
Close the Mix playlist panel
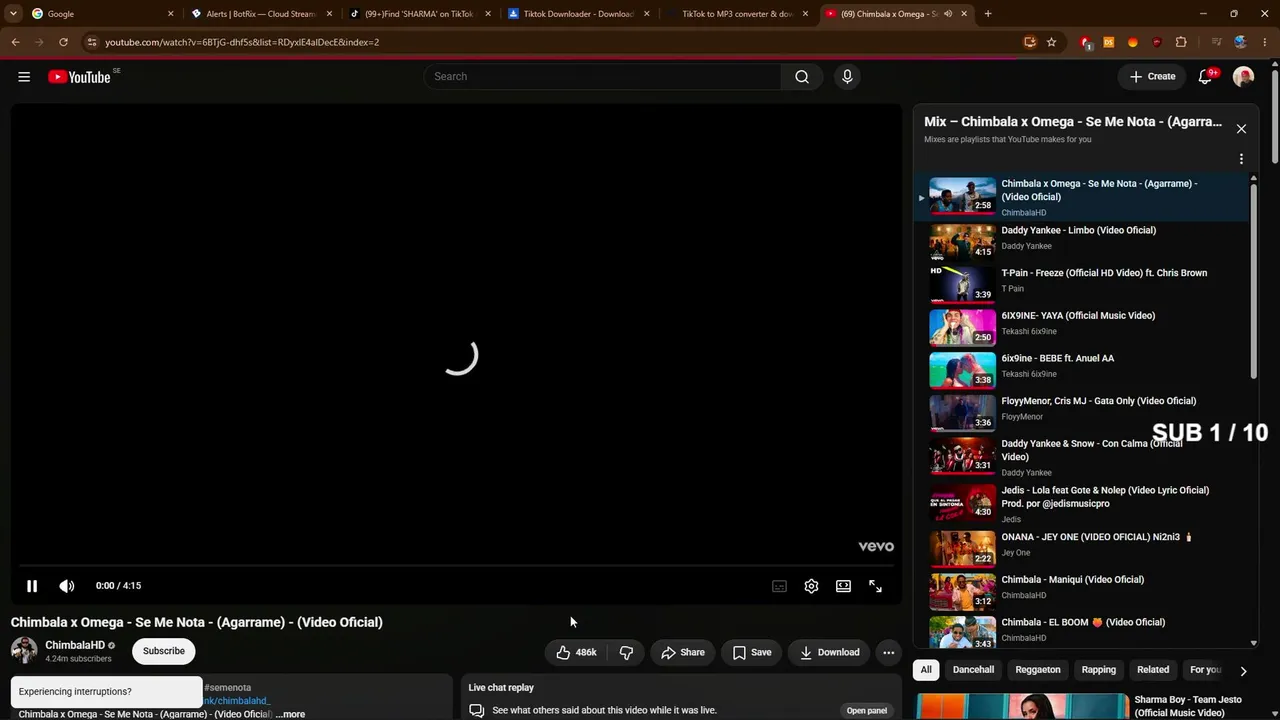coord(1241,129)
